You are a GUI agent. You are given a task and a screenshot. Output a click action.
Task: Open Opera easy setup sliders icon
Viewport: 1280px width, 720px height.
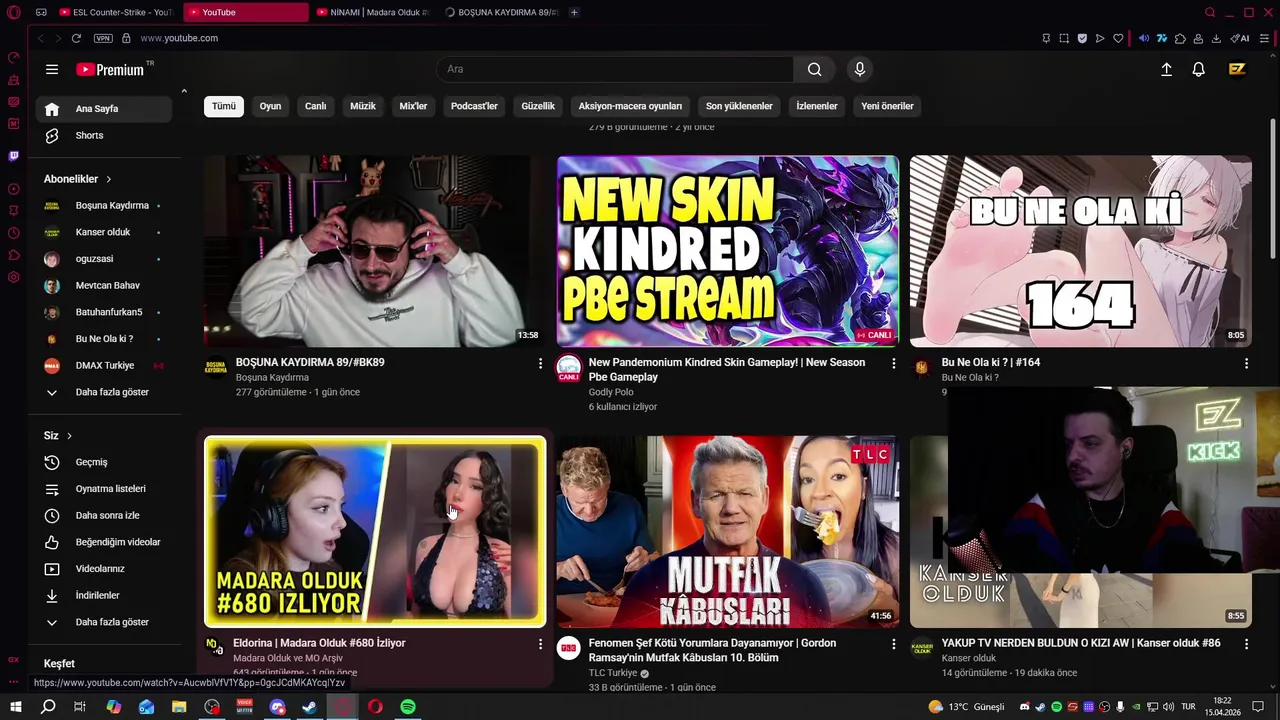1265,38
